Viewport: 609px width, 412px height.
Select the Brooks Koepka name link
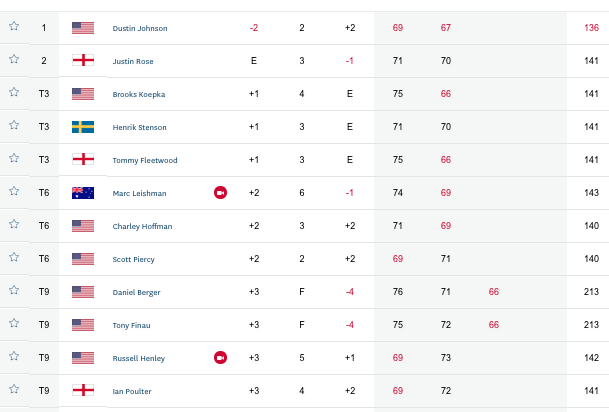139,94
